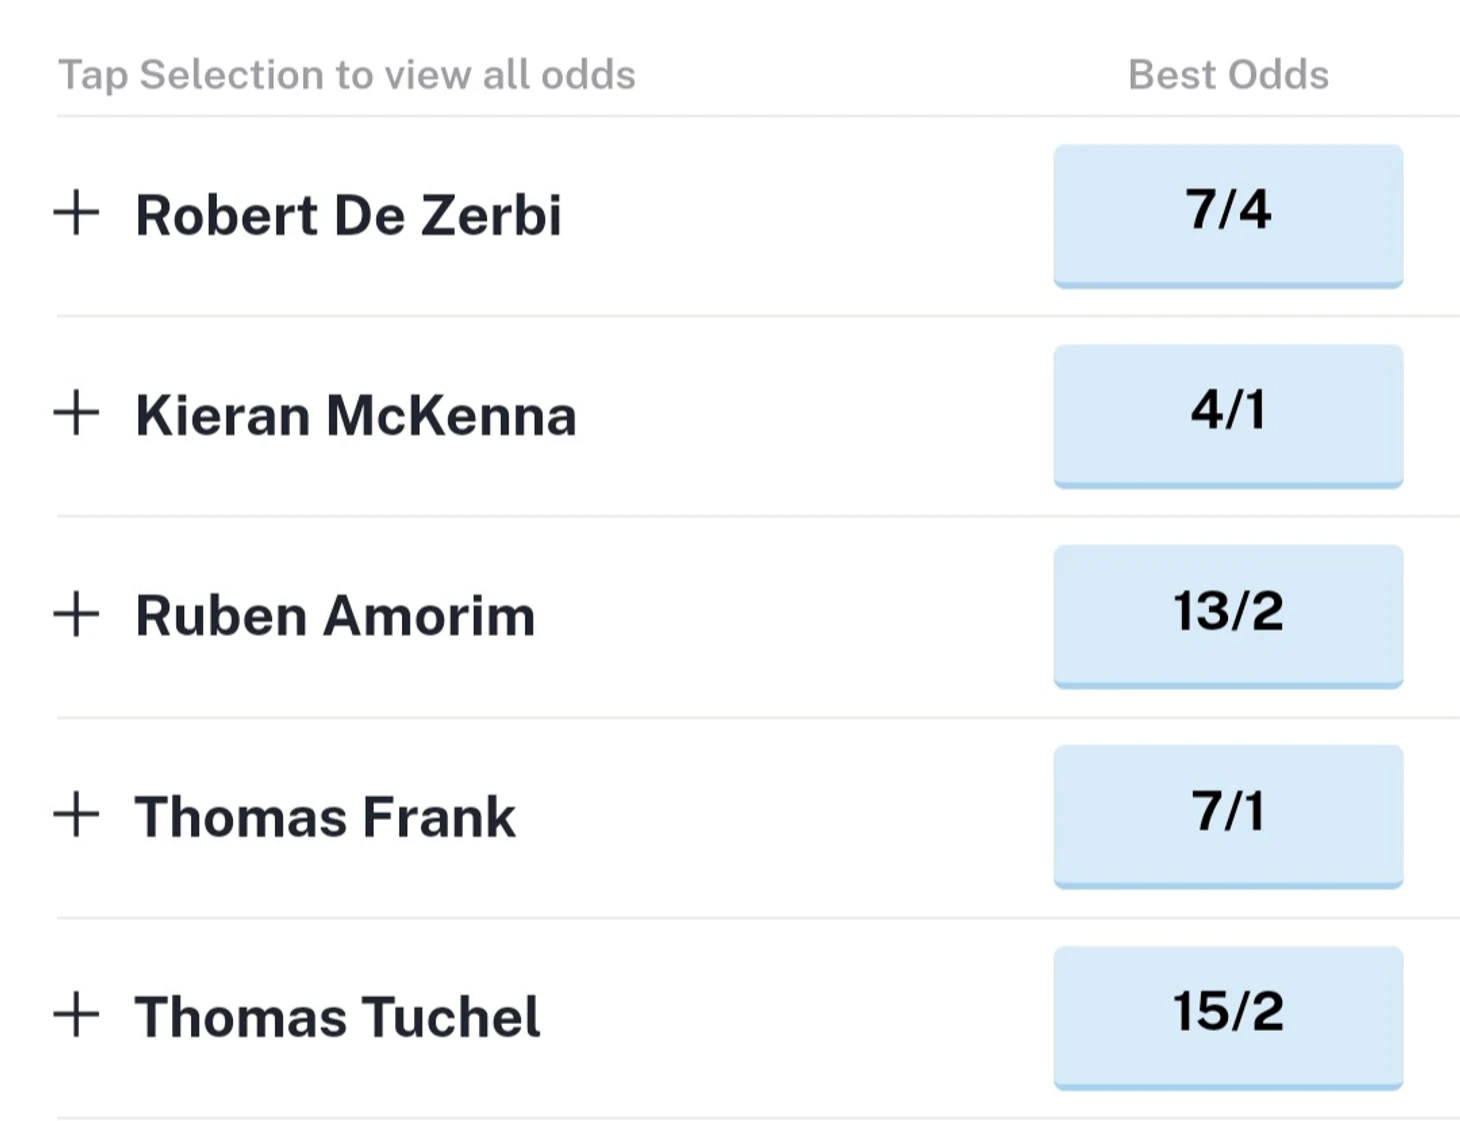This screenshot has width=1460, height=1121.
Task: Add the shortest-priced favourite's odds button
Action: 1228,216
